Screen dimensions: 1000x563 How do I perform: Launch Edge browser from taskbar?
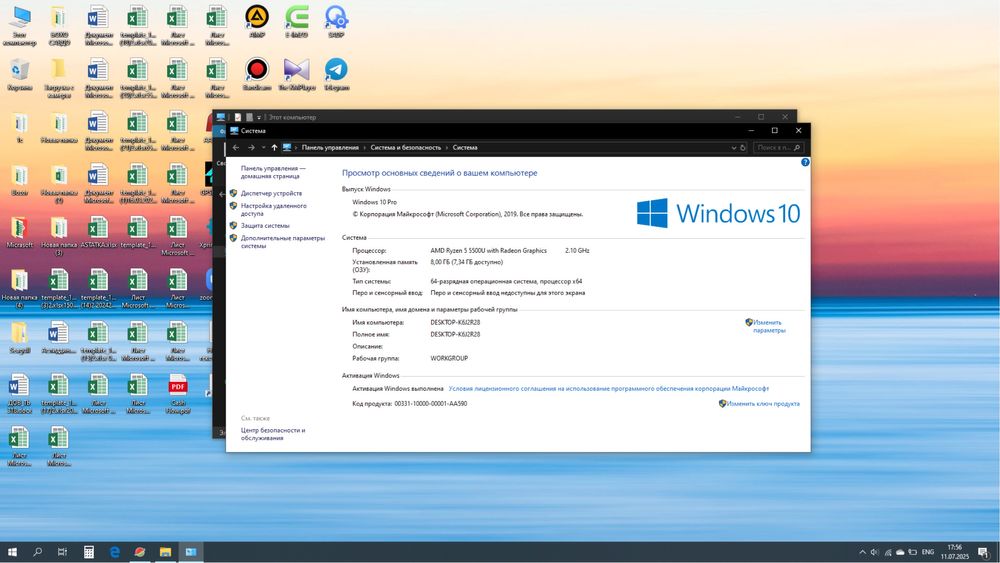[x=114, y=552]
